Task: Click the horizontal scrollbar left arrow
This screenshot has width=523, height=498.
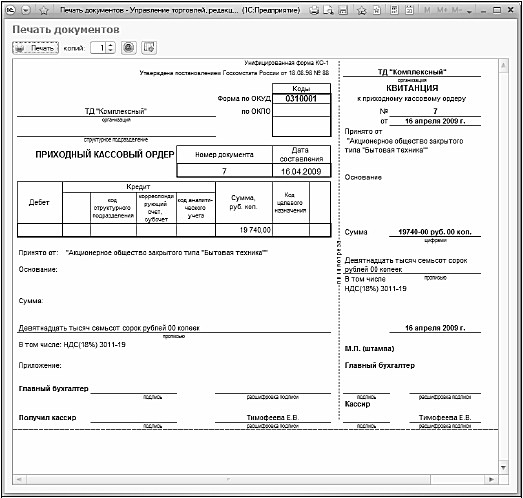Action: coord(19,479)
